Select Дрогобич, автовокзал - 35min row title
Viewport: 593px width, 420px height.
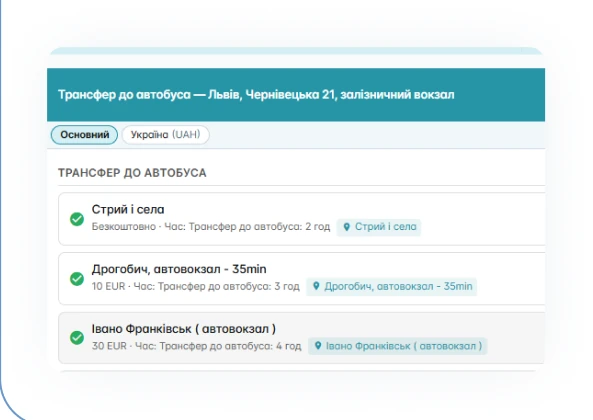tap(179, 269)
